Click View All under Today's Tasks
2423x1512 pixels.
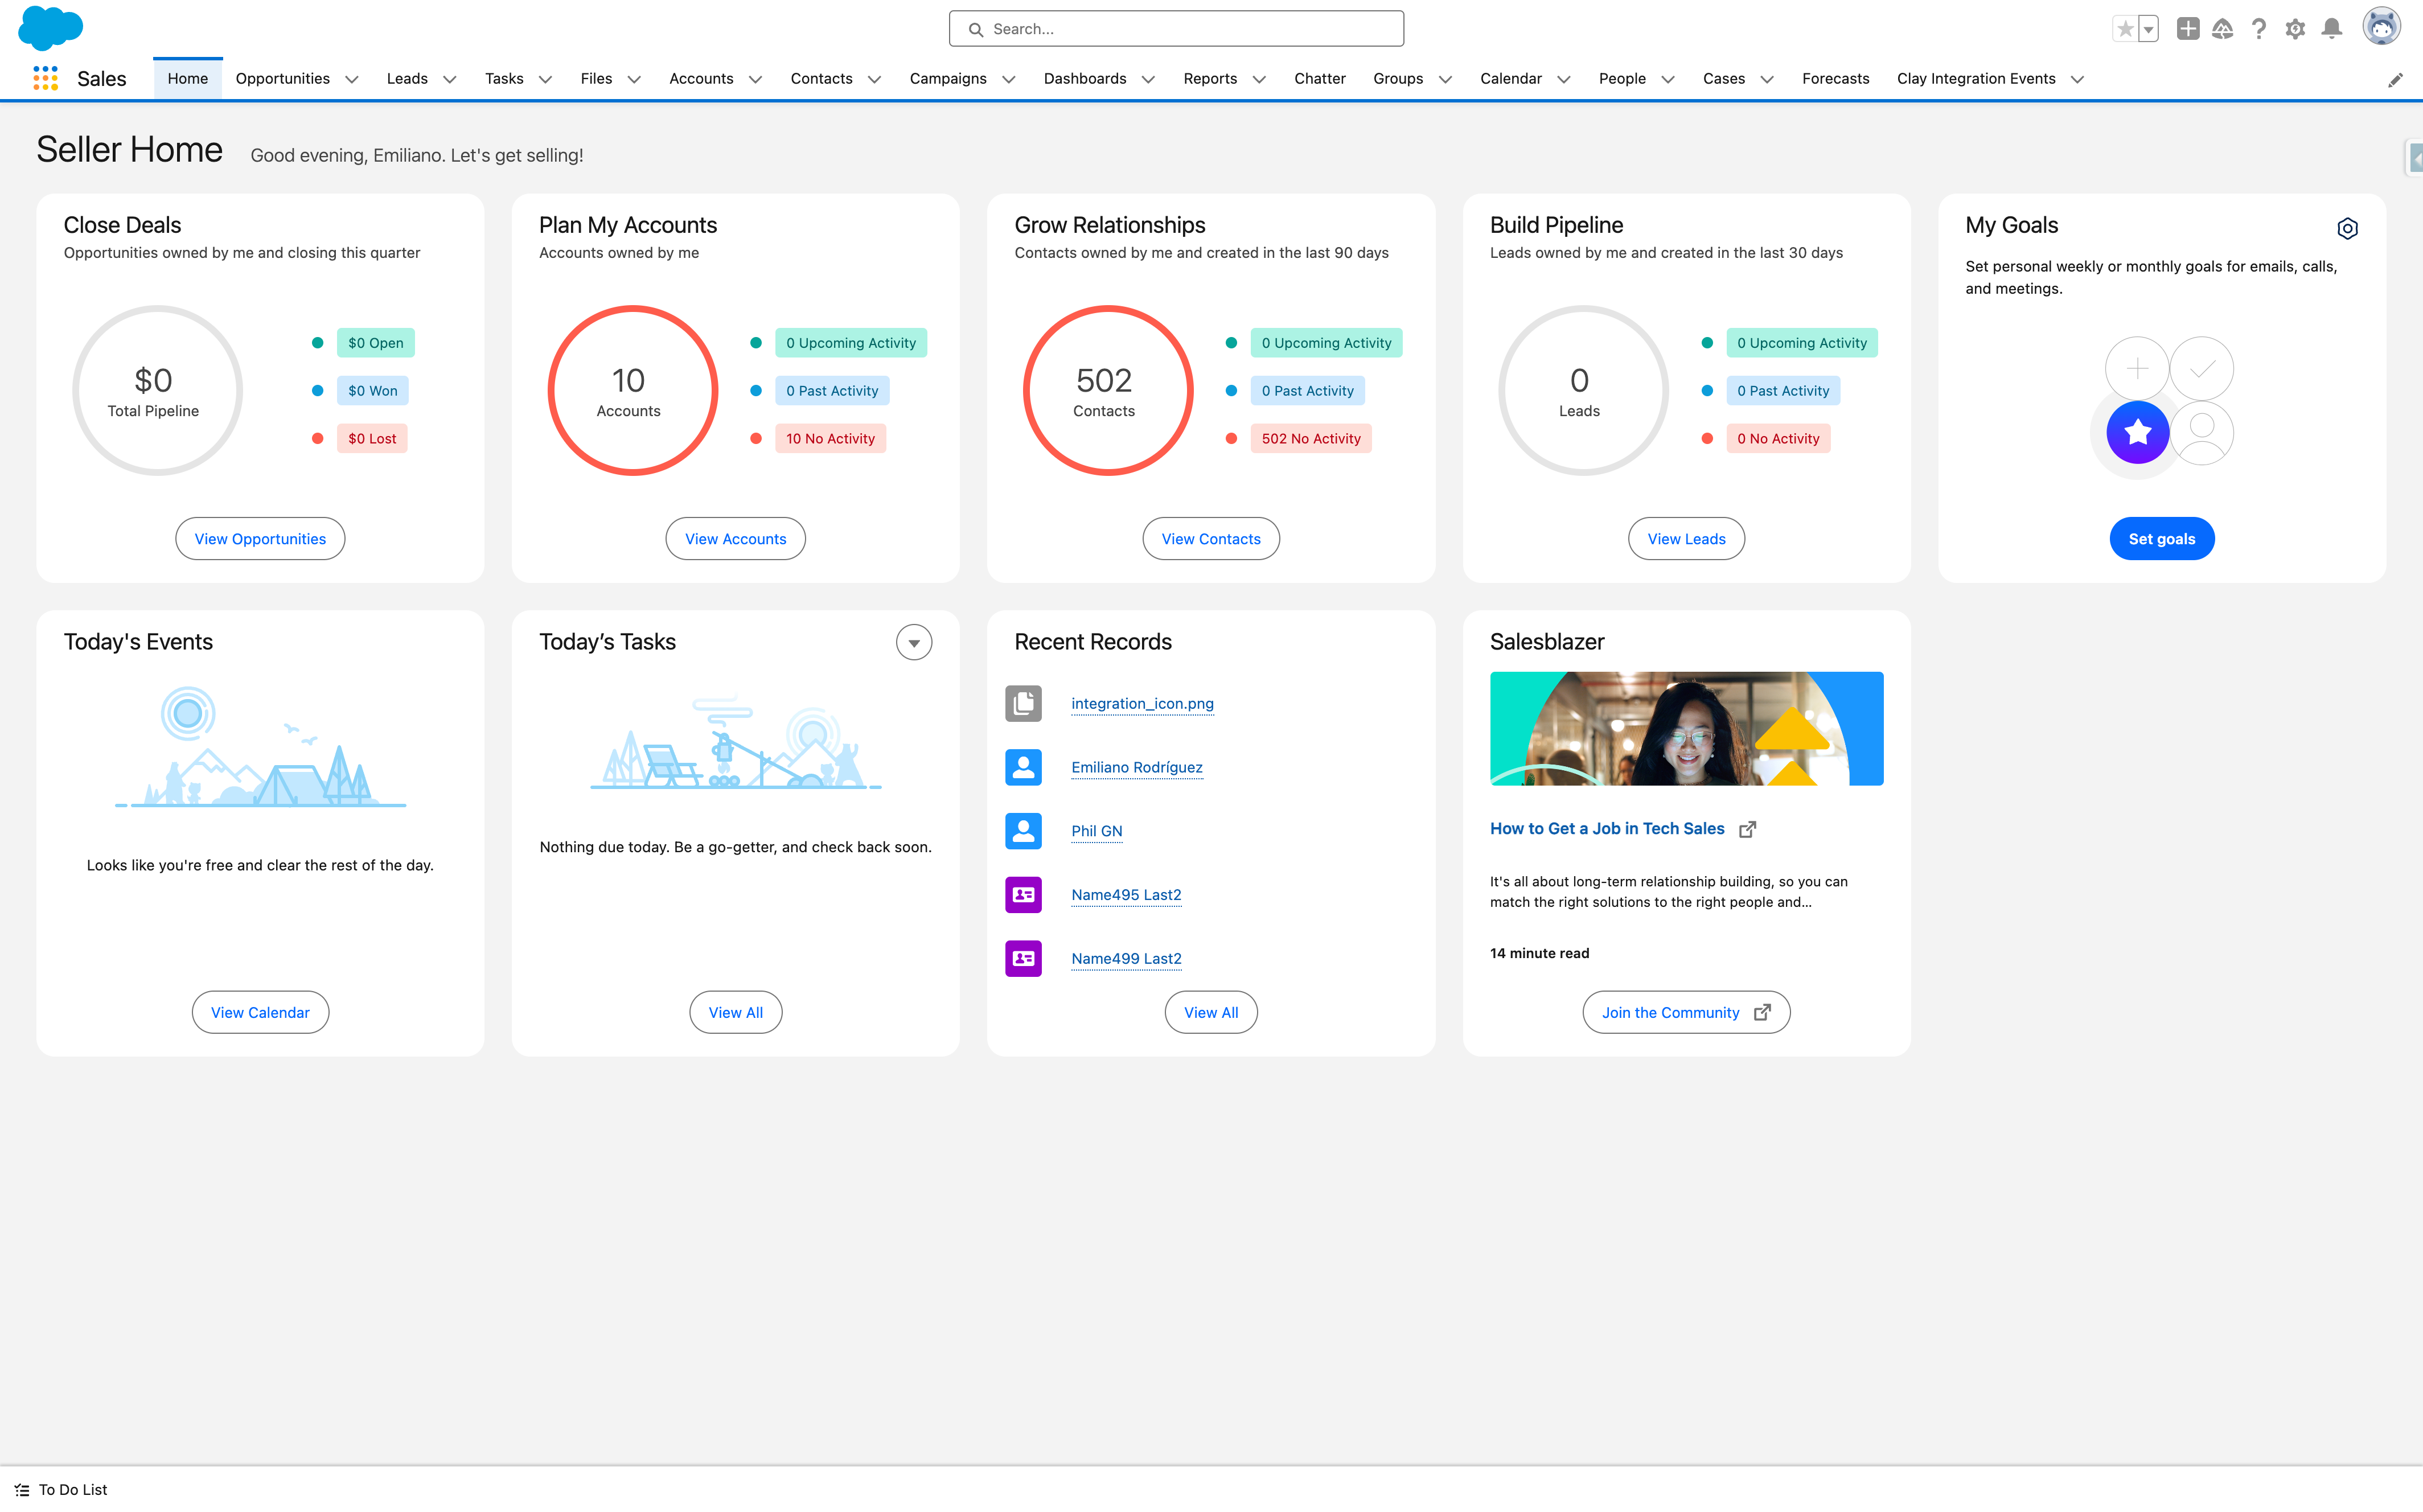click(x=736, y=1013)
